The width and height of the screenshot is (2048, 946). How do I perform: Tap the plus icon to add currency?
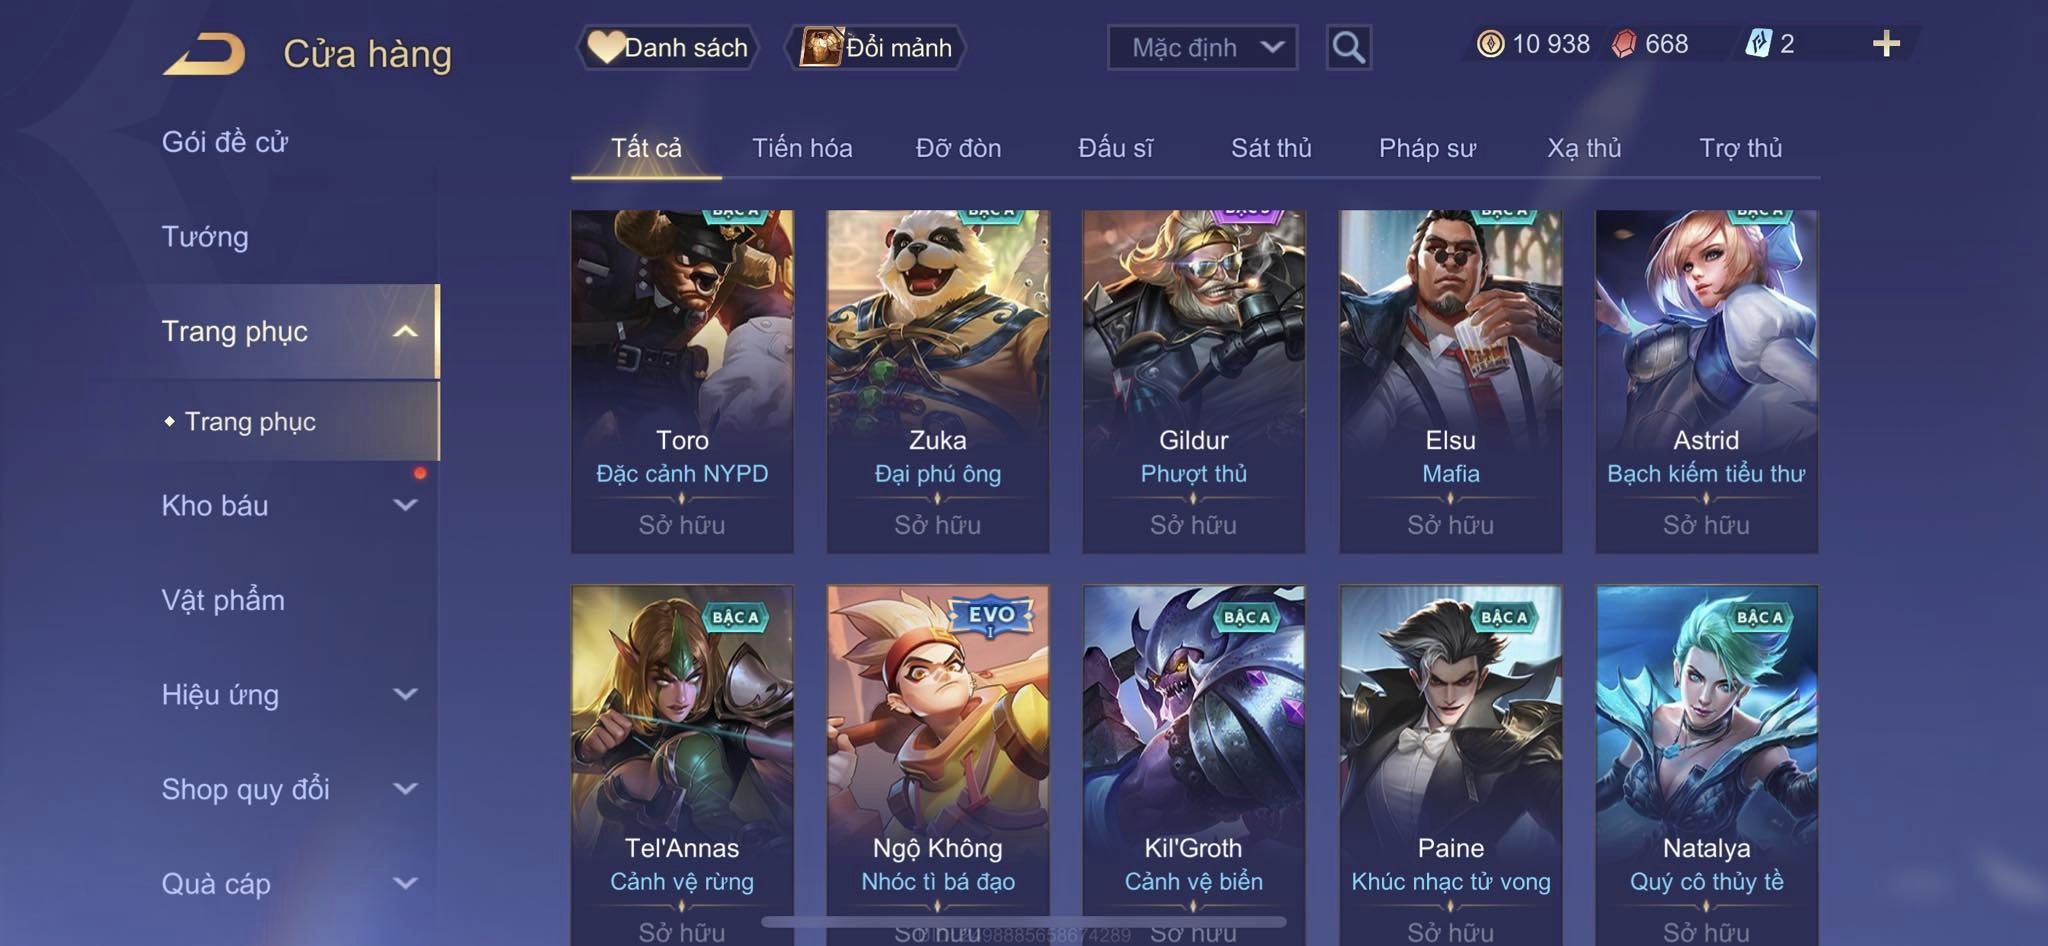(x=1886, y=44)
